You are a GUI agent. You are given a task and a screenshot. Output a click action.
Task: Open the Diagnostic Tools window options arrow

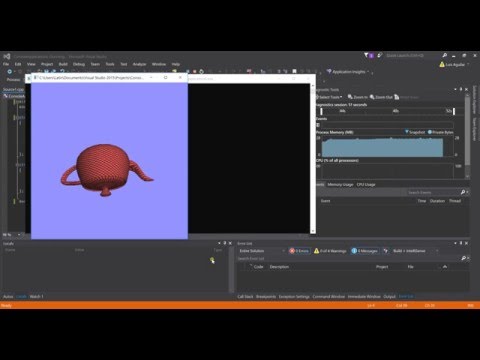point(455,89)
